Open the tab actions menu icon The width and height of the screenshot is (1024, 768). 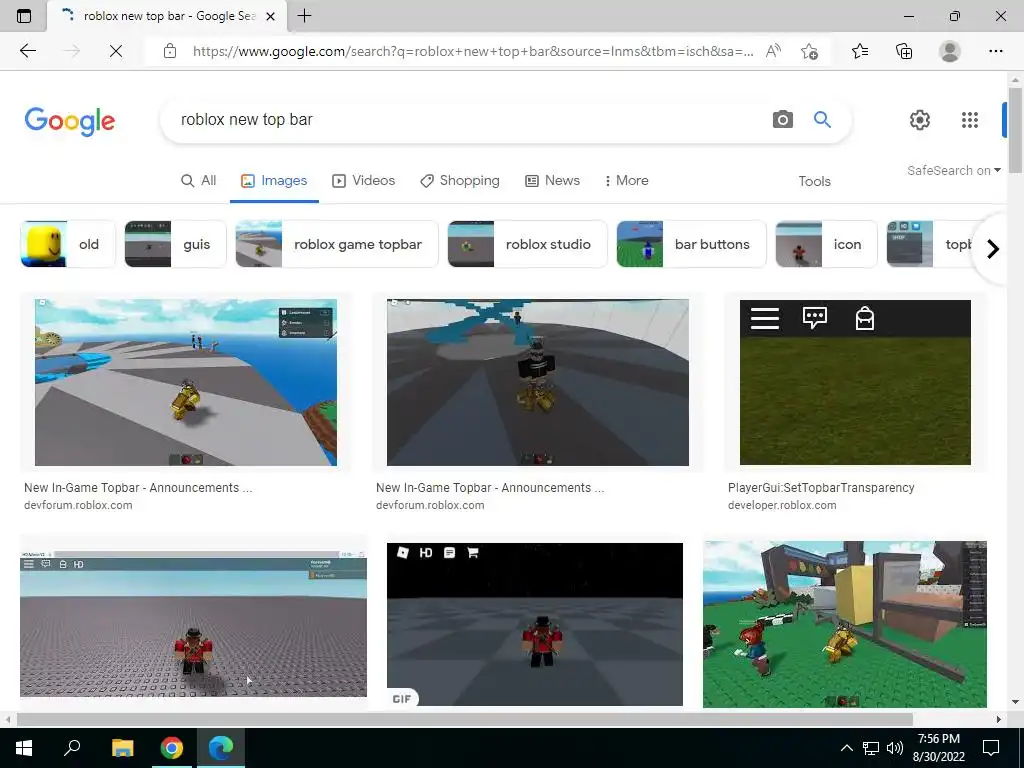point(24,16)
